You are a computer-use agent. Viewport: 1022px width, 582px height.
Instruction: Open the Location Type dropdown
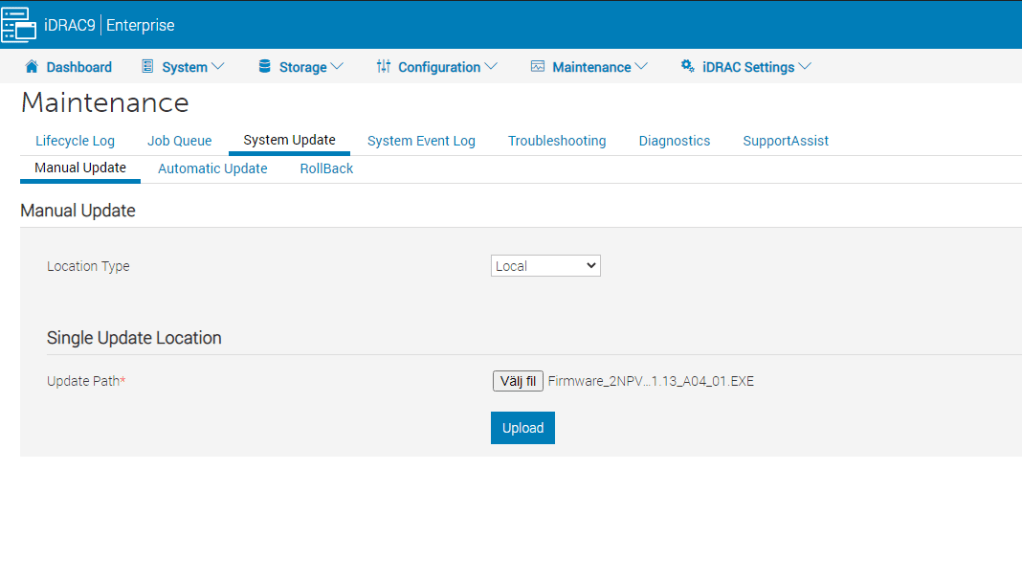tap(545, 266)
